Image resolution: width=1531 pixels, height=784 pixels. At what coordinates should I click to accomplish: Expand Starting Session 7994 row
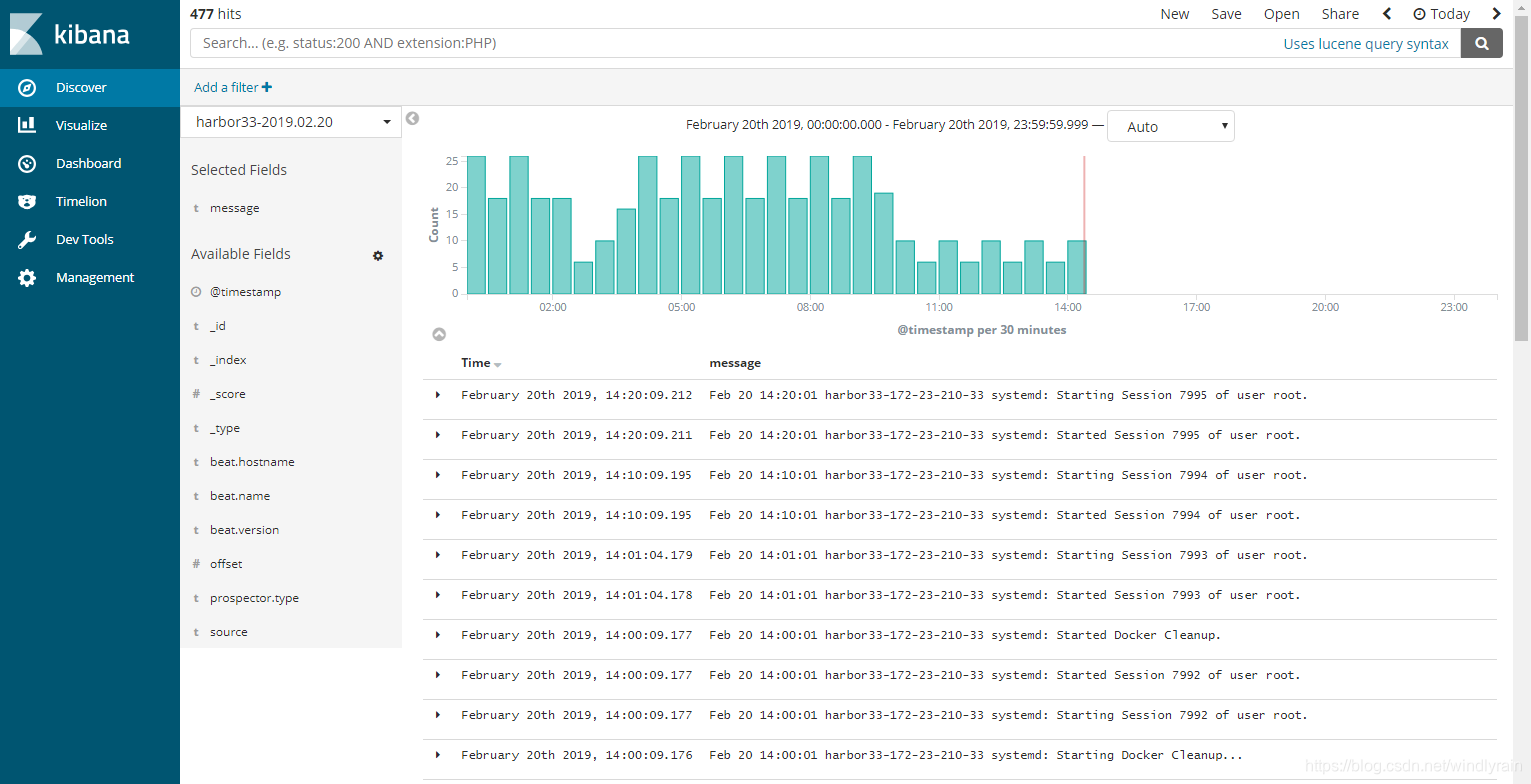[438, 475]
